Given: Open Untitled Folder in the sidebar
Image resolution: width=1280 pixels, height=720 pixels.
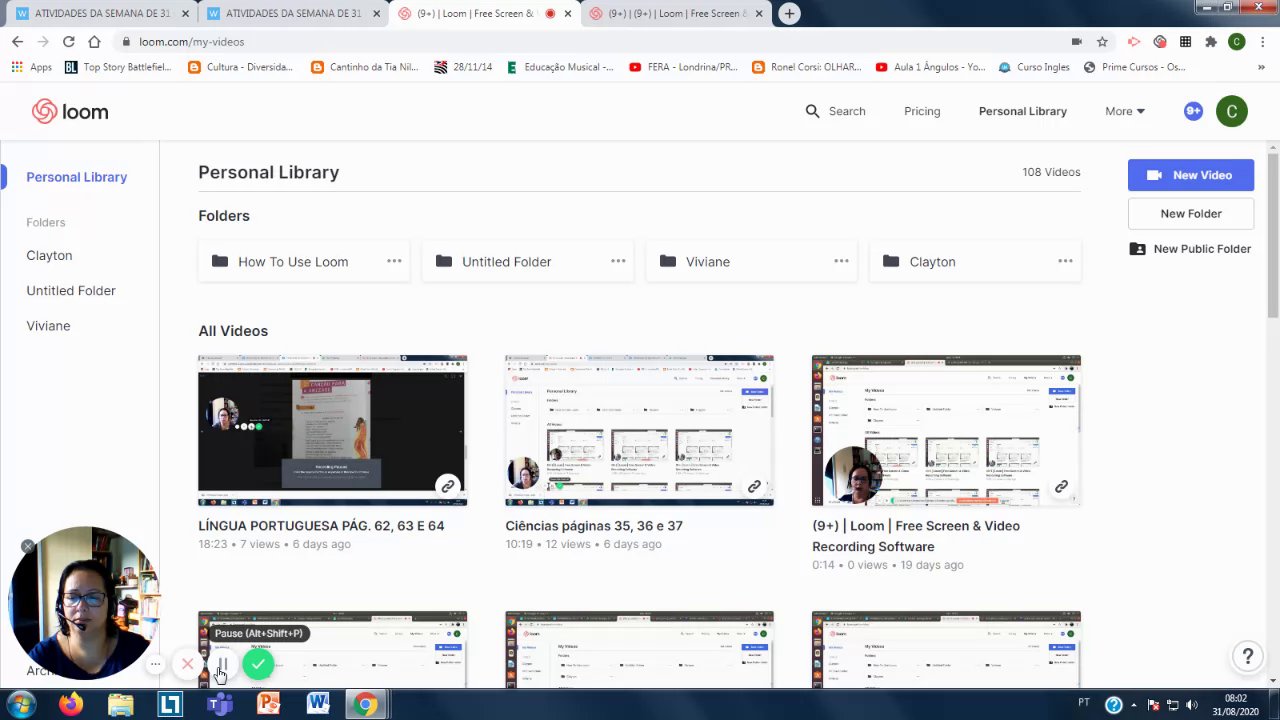Looking at the screenshot, I should (x=71, y=290).
